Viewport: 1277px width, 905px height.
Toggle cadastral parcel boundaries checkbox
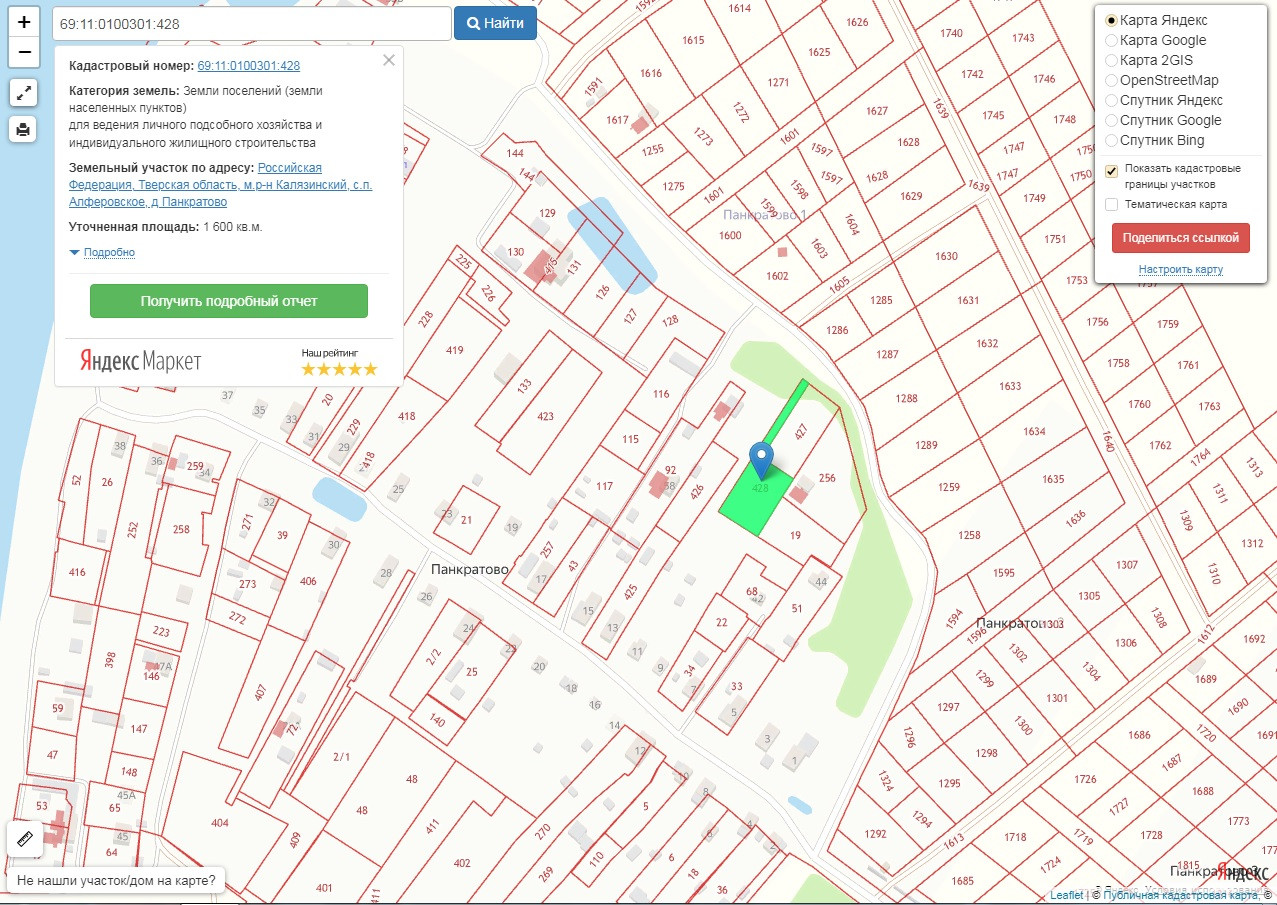pyautogui.click(x=1111, y=172)
